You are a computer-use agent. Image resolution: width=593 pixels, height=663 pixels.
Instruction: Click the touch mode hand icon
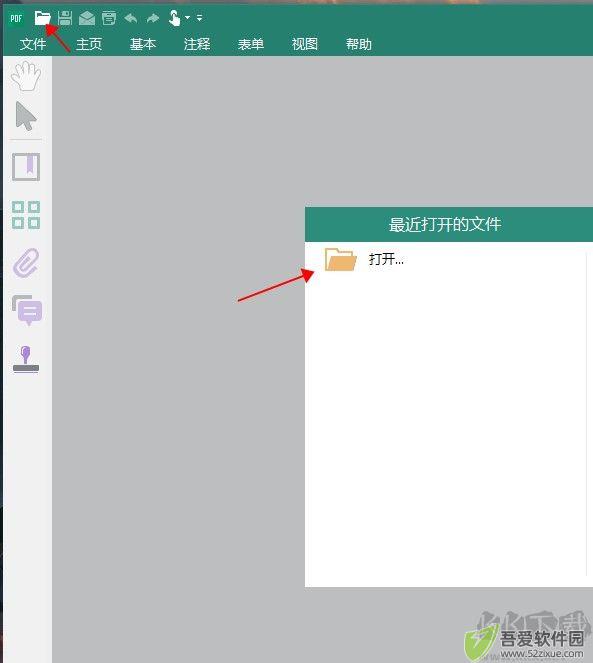(x=174, y=18)
